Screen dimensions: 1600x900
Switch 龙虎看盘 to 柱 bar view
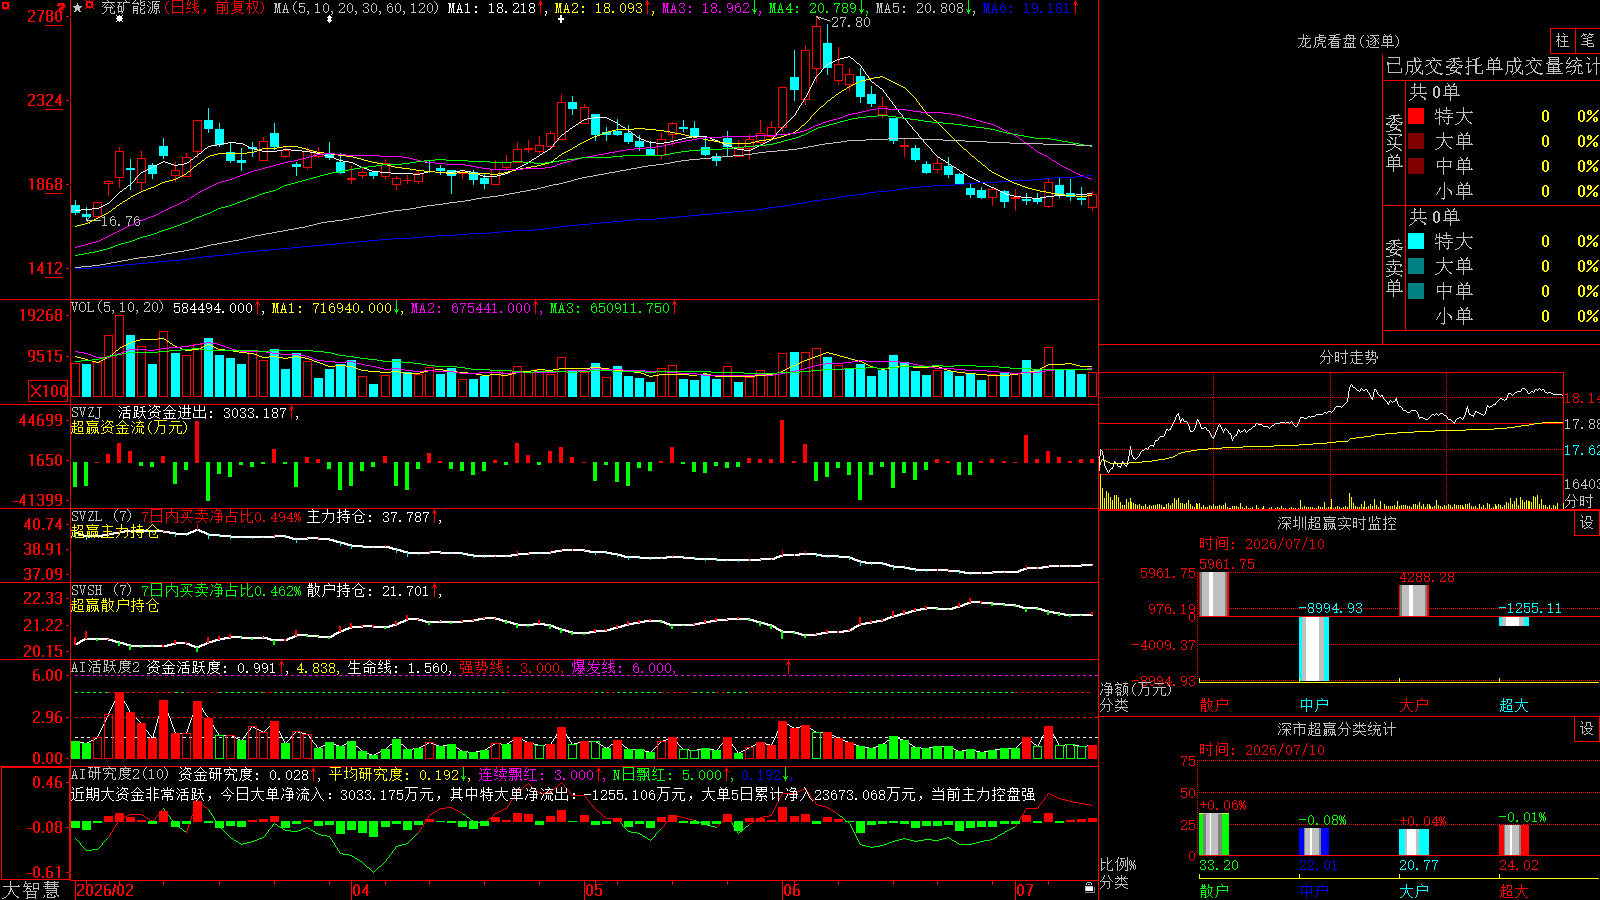(1562, 40)
